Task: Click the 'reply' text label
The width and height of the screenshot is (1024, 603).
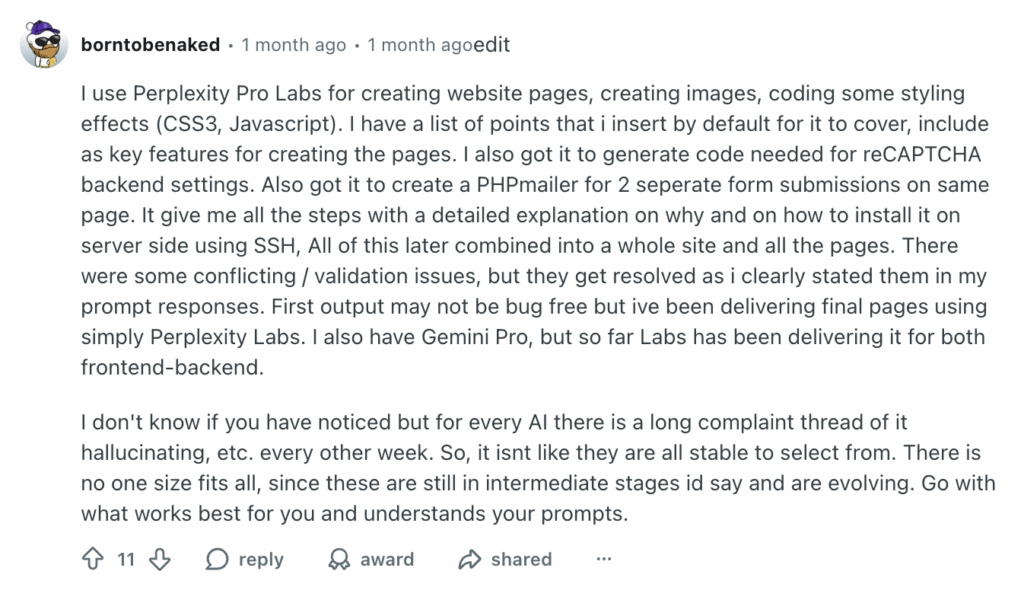Action: click(x=261, y=559)
